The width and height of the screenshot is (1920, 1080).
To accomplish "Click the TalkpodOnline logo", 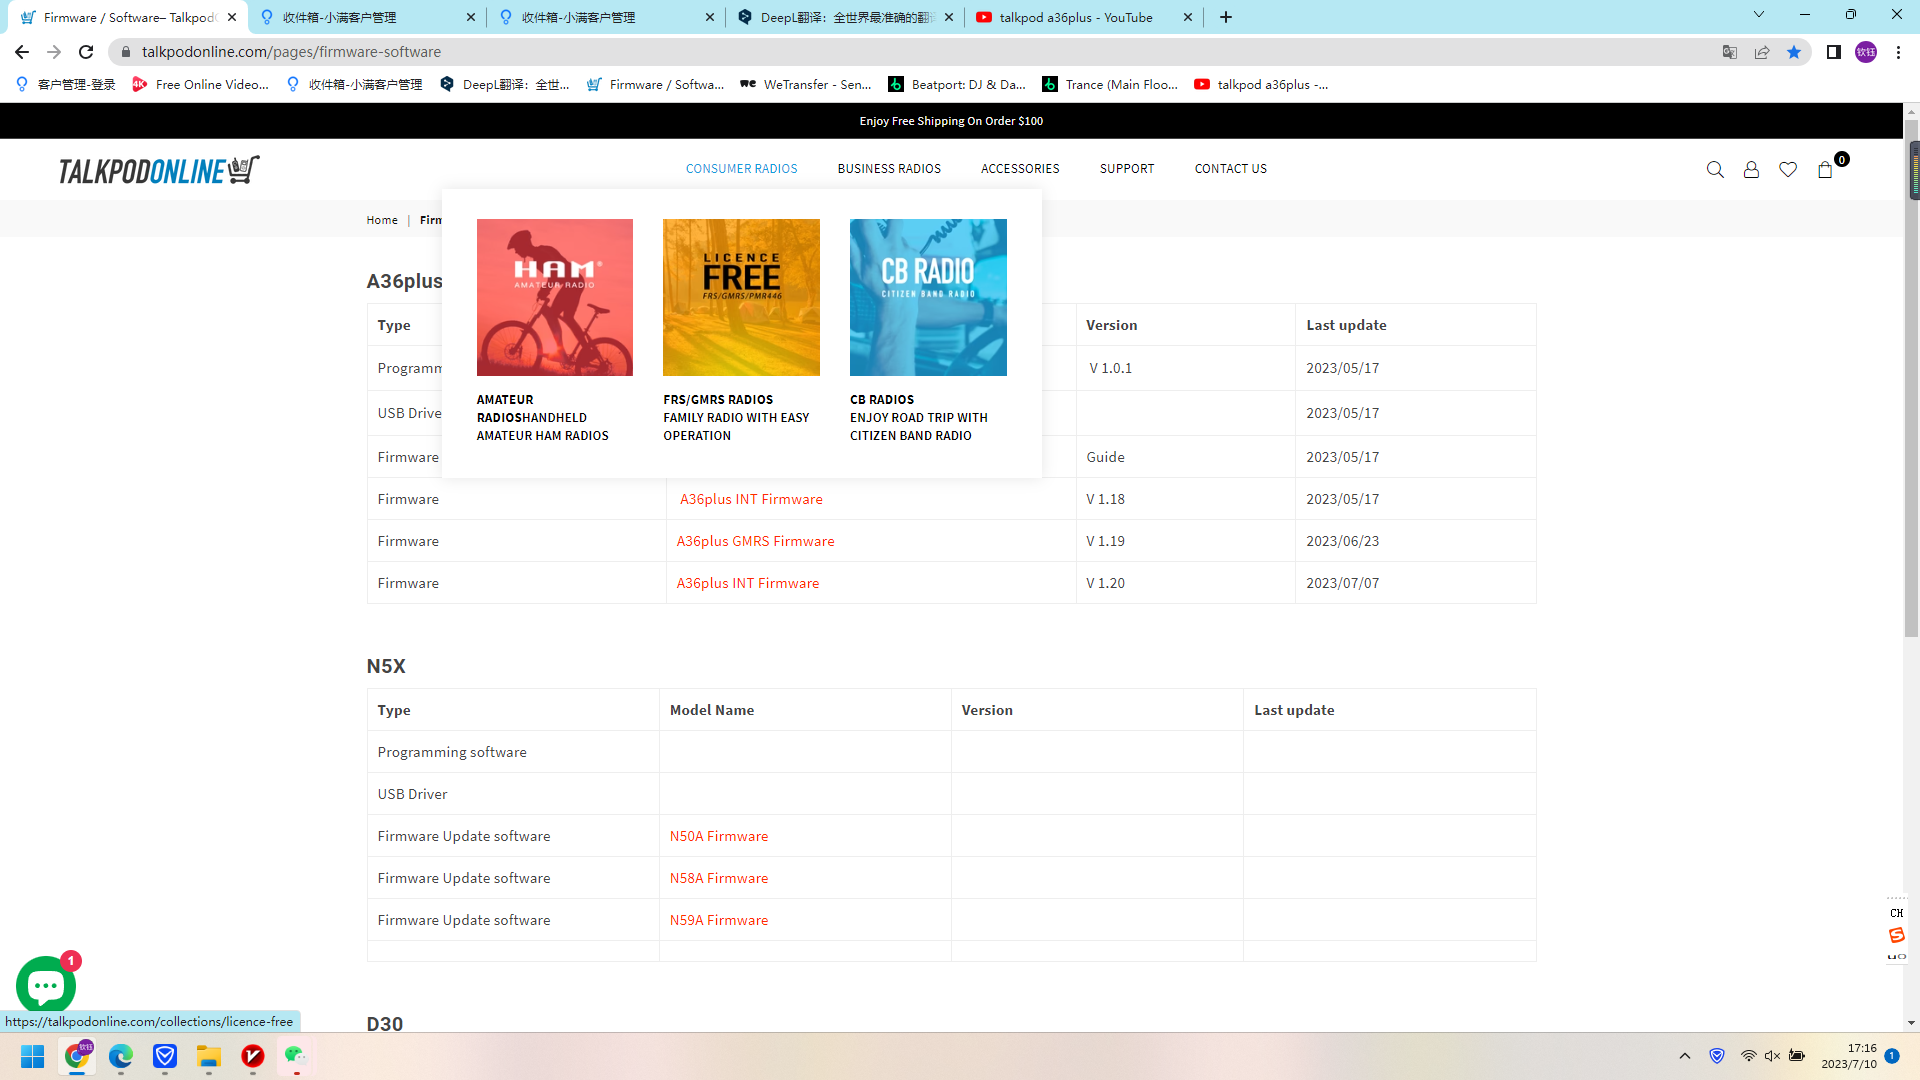I will (x=159, y=170).
